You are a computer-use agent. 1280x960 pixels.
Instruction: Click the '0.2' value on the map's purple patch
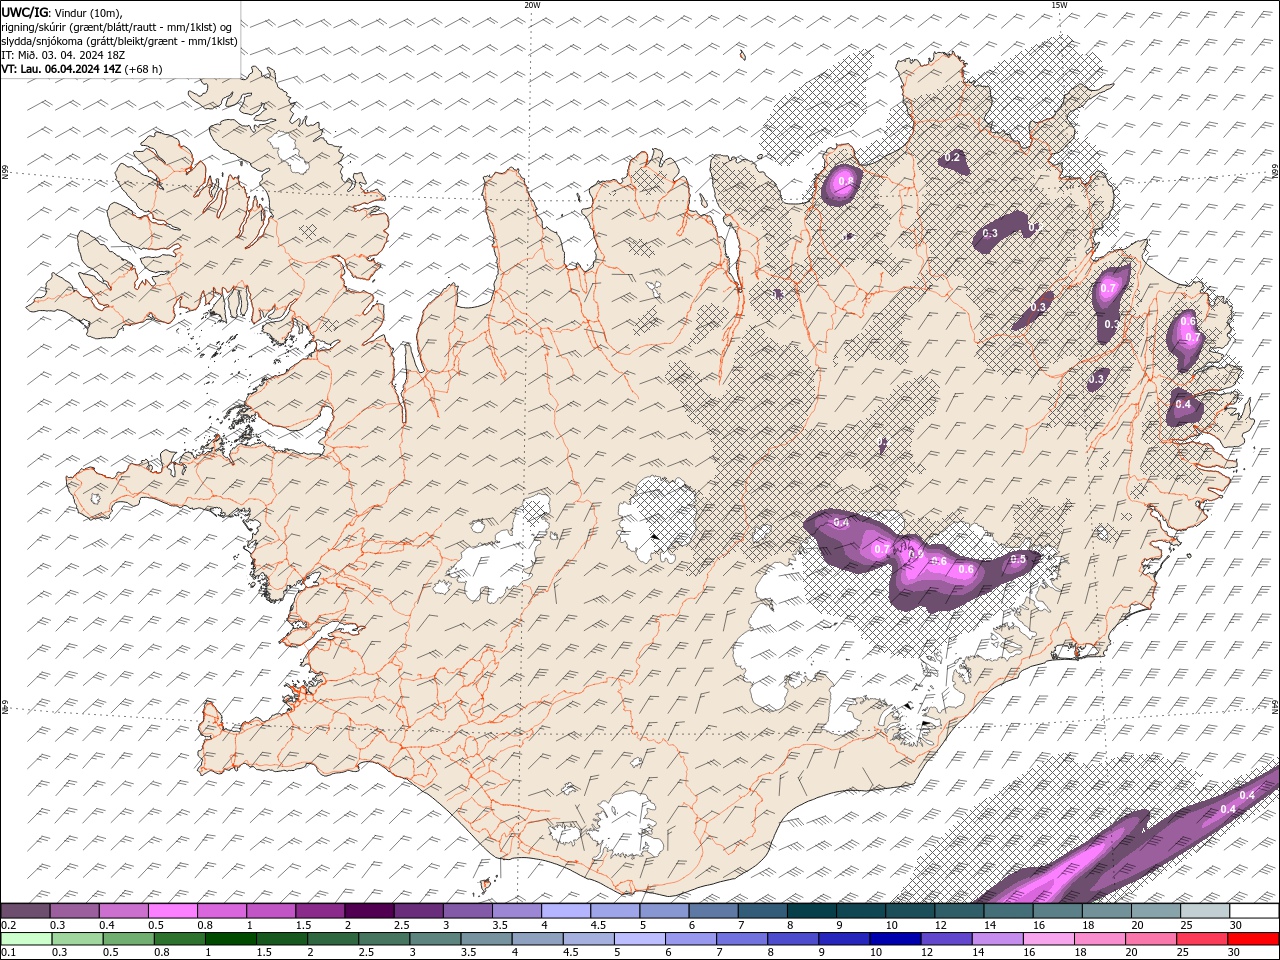pos(952,158)
